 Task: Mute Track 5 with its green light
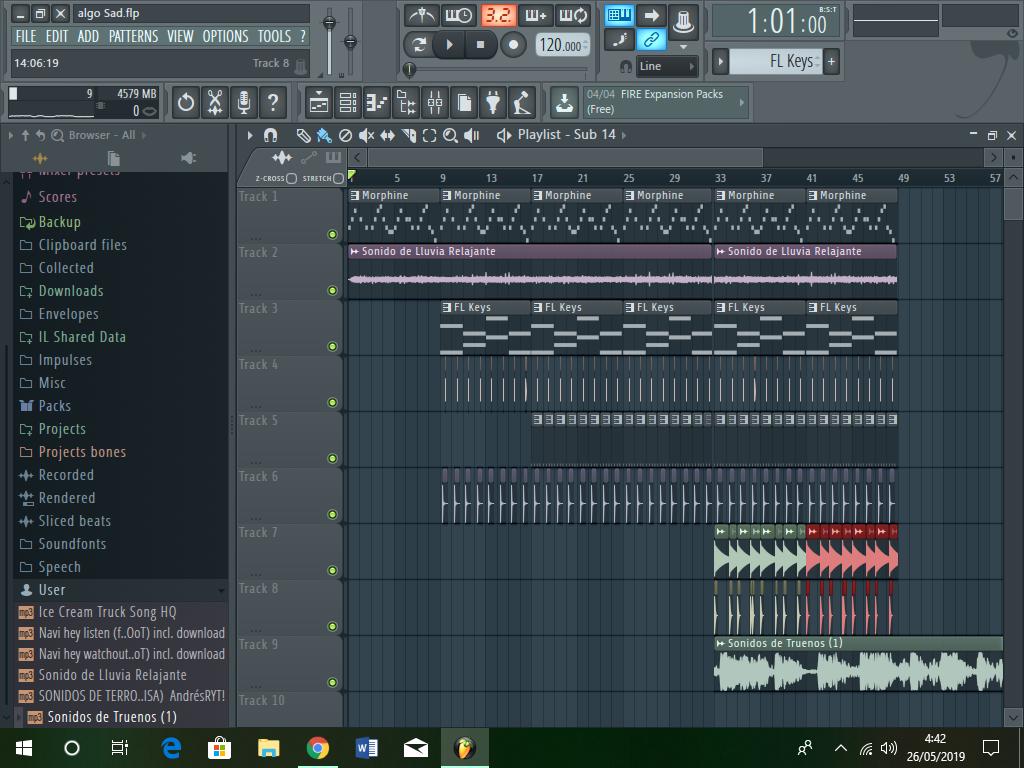point(332,458)
